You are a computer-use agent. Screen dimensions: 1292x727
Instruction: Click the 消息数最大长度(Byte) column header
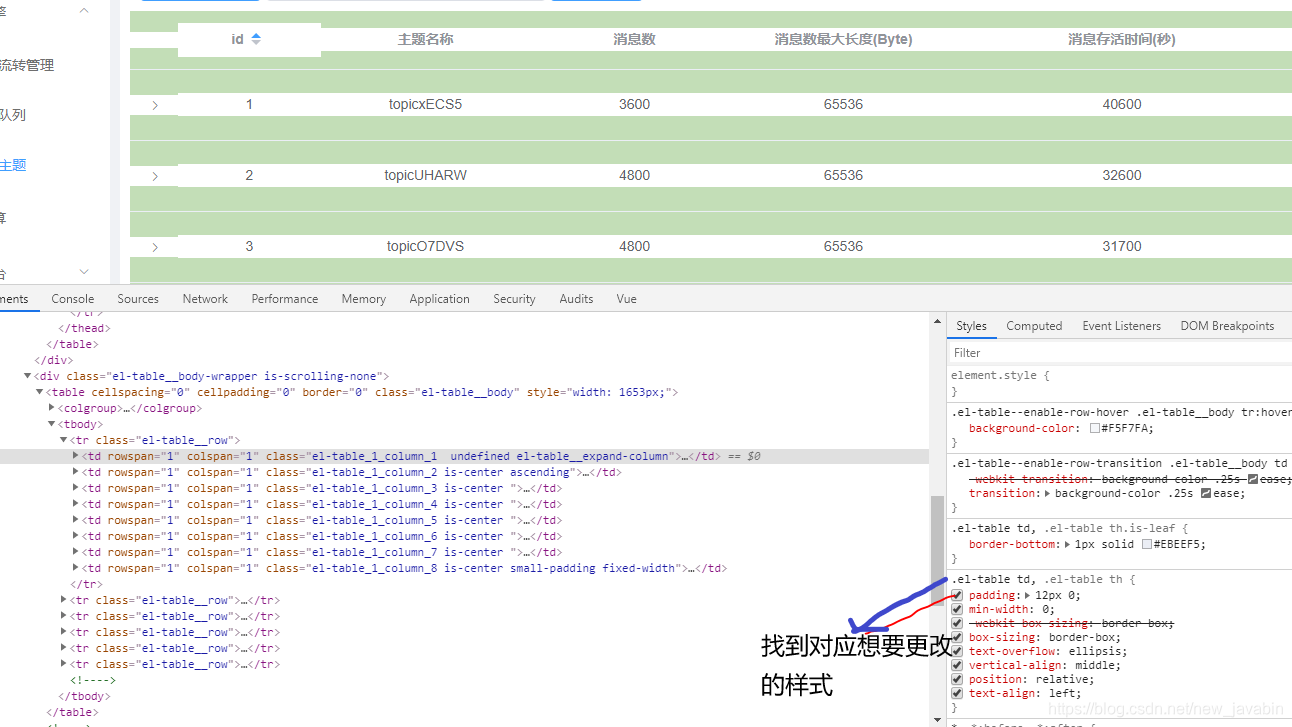[x=843, y=39]
